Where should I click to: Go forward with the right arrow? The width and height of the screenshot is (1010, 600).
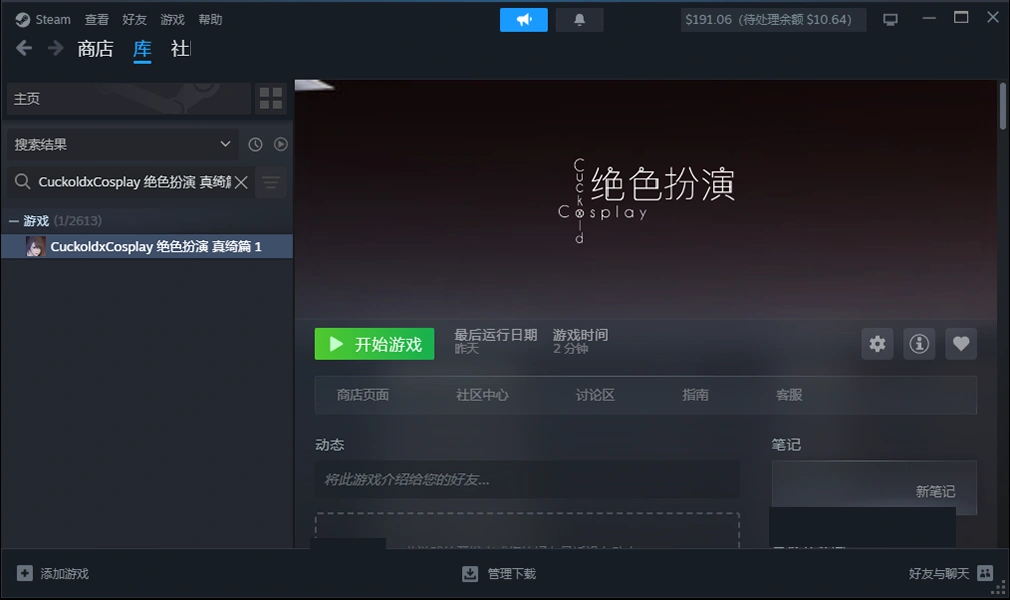pos(55,48)
